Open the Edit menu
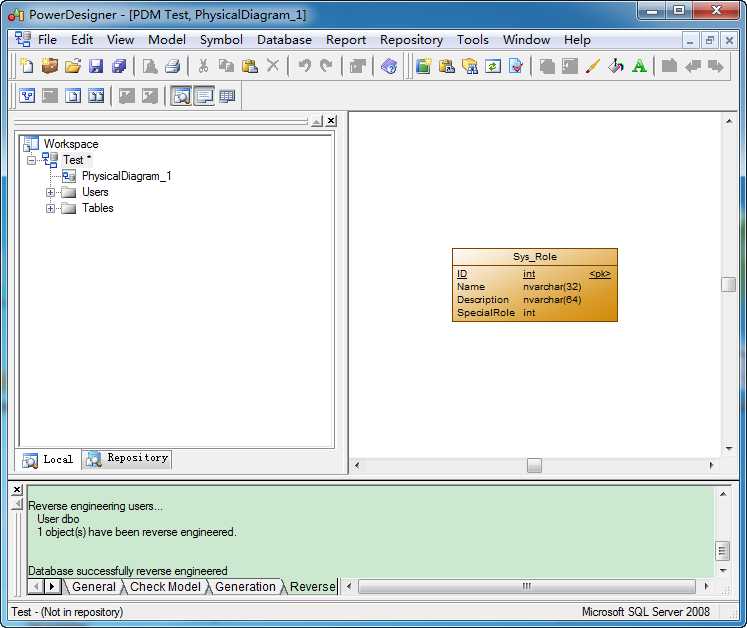 (82, 40)
